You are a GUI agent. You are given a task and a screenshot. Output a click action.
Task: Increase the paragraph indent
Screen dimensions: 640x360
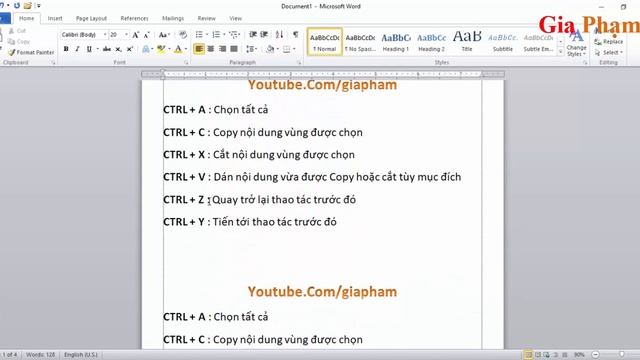point(264,35)
